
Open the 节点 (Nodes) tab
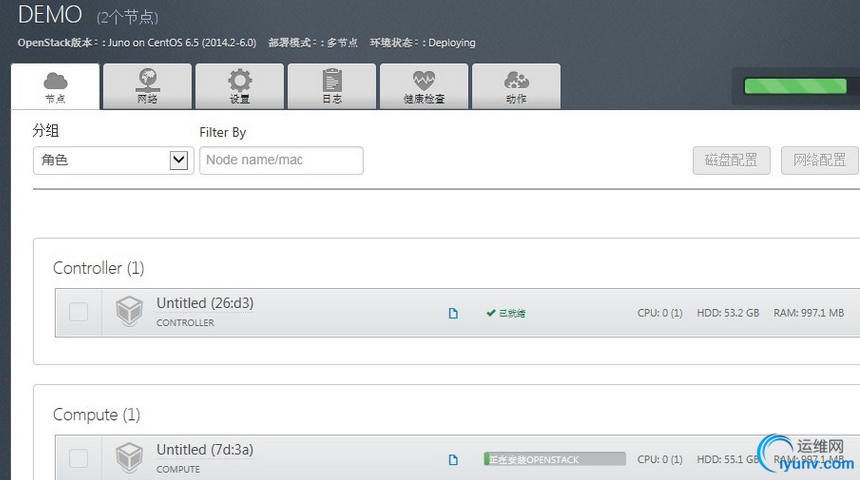pyautogui.click(x=55, y=87)
